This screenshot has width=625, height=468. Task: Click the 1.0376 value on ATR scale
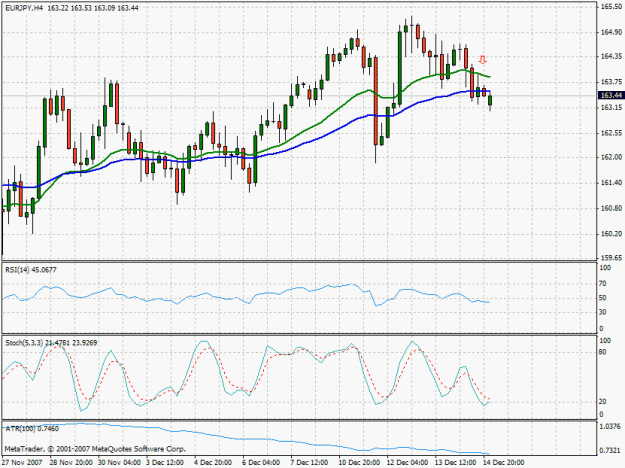pos(610,427)
